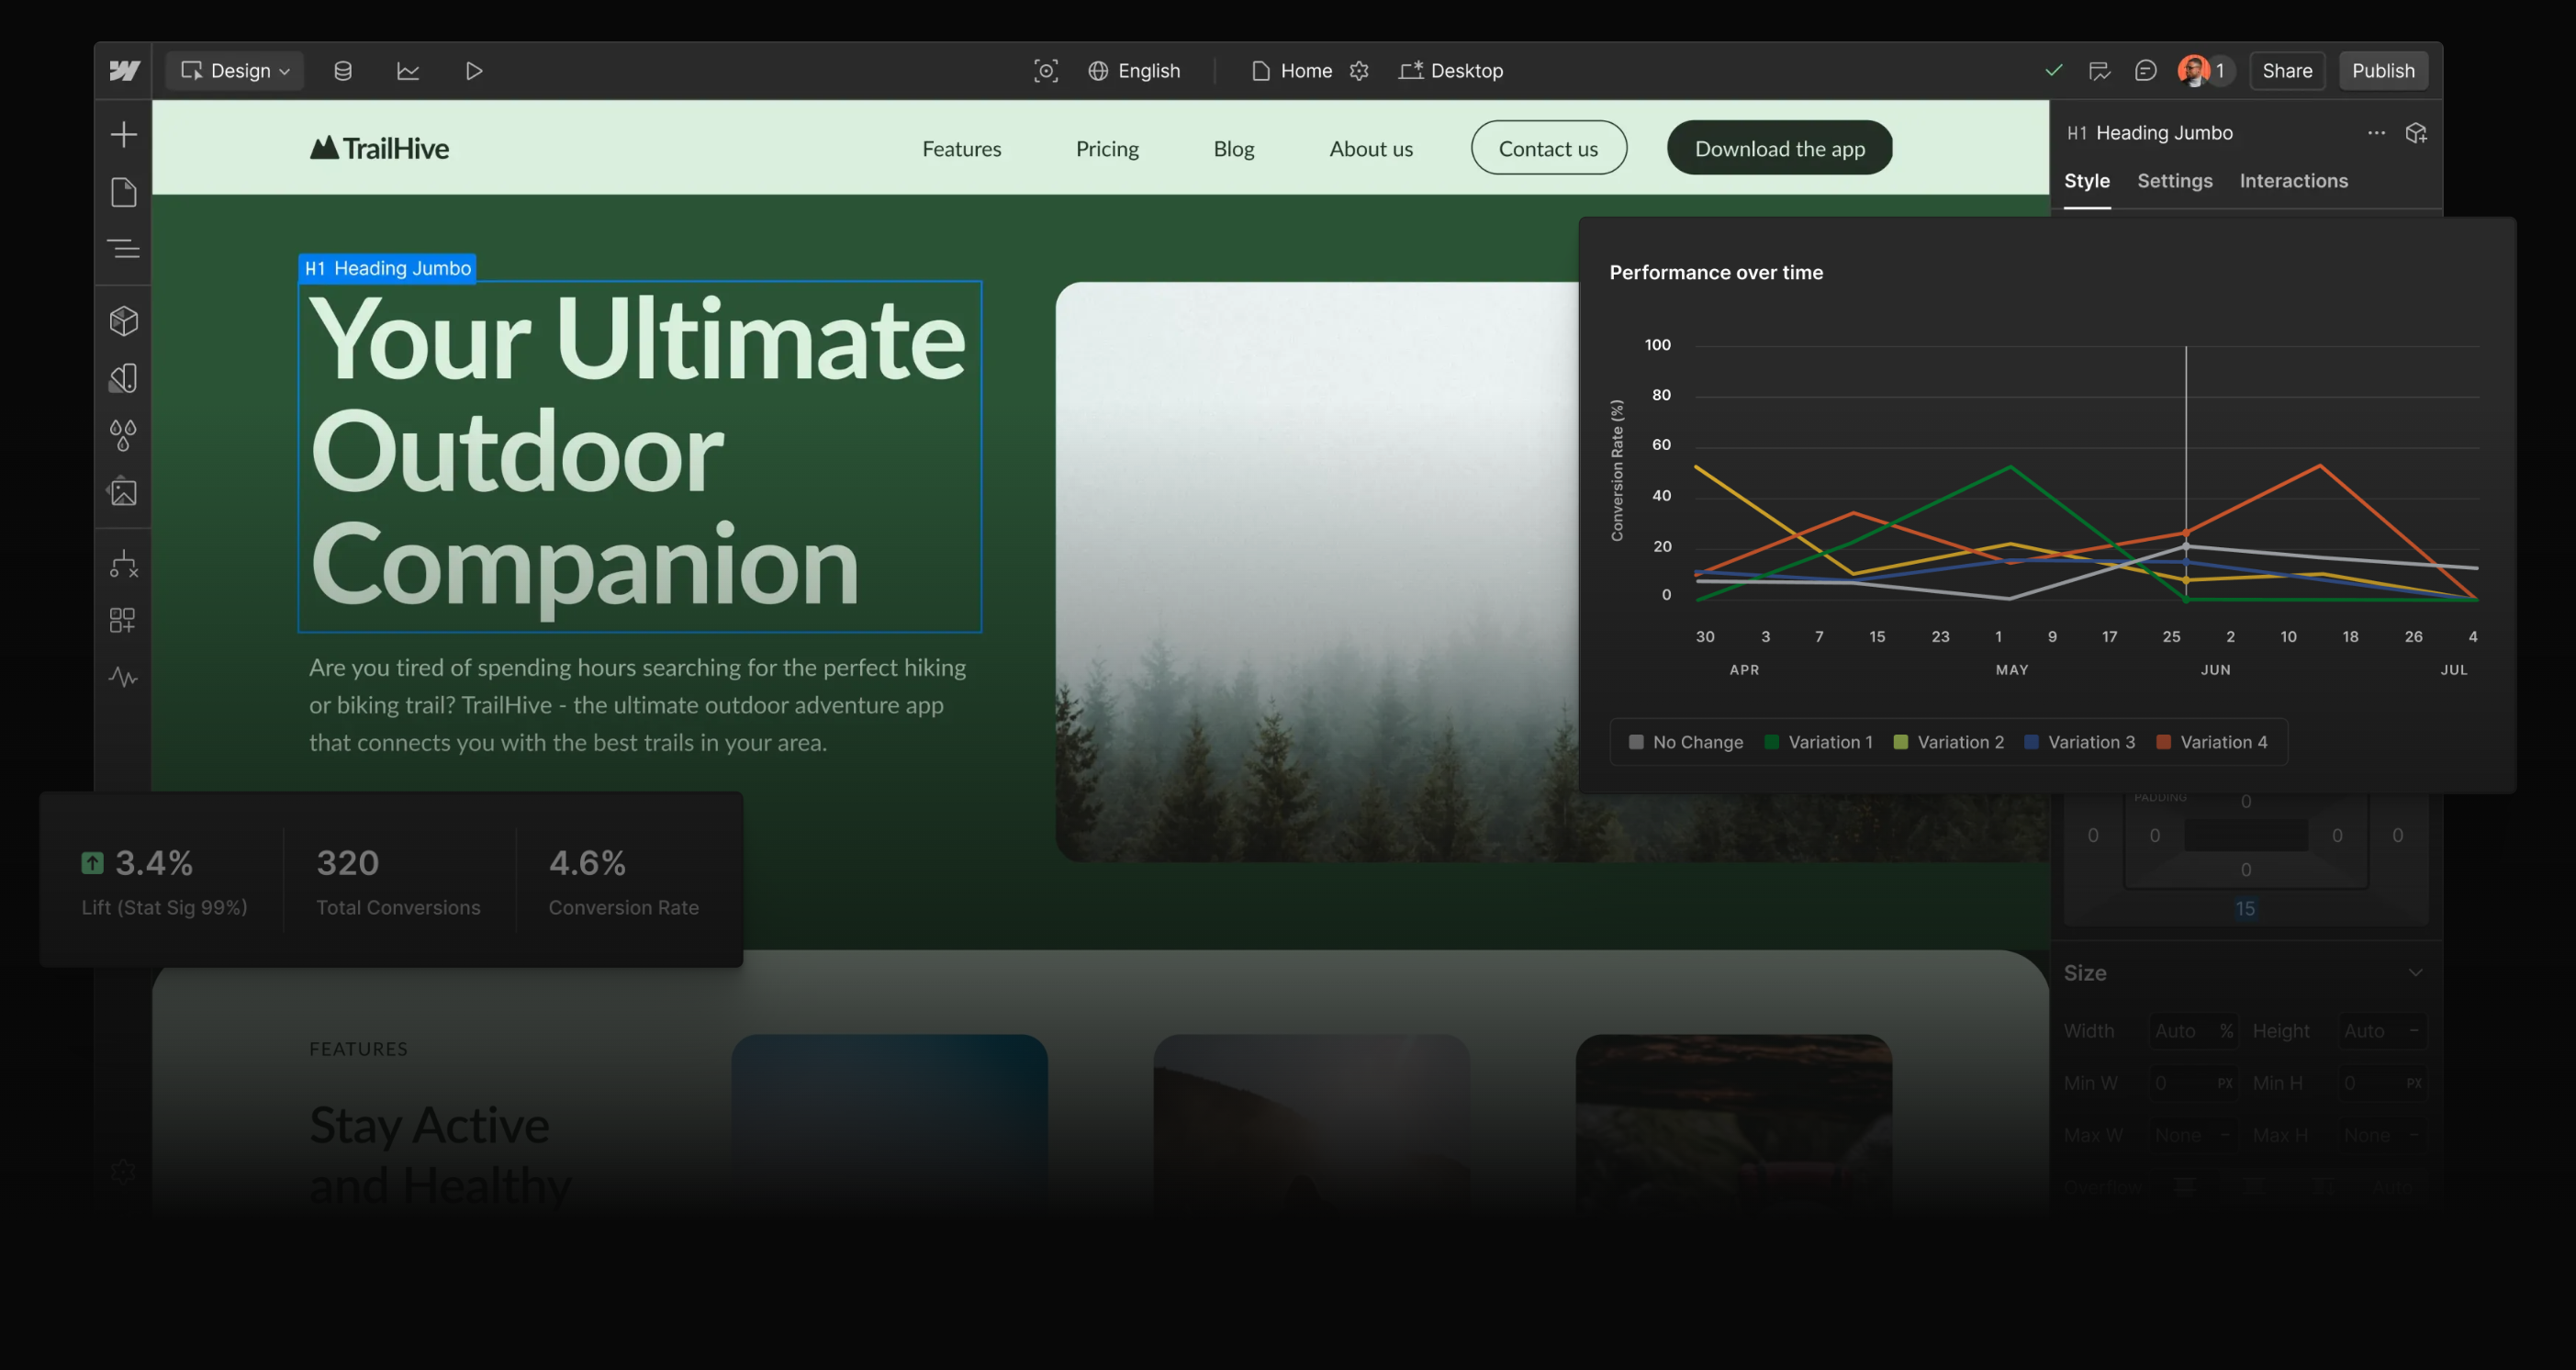
Task: Open the CMS database icon
Action: (x=343, y=71)
